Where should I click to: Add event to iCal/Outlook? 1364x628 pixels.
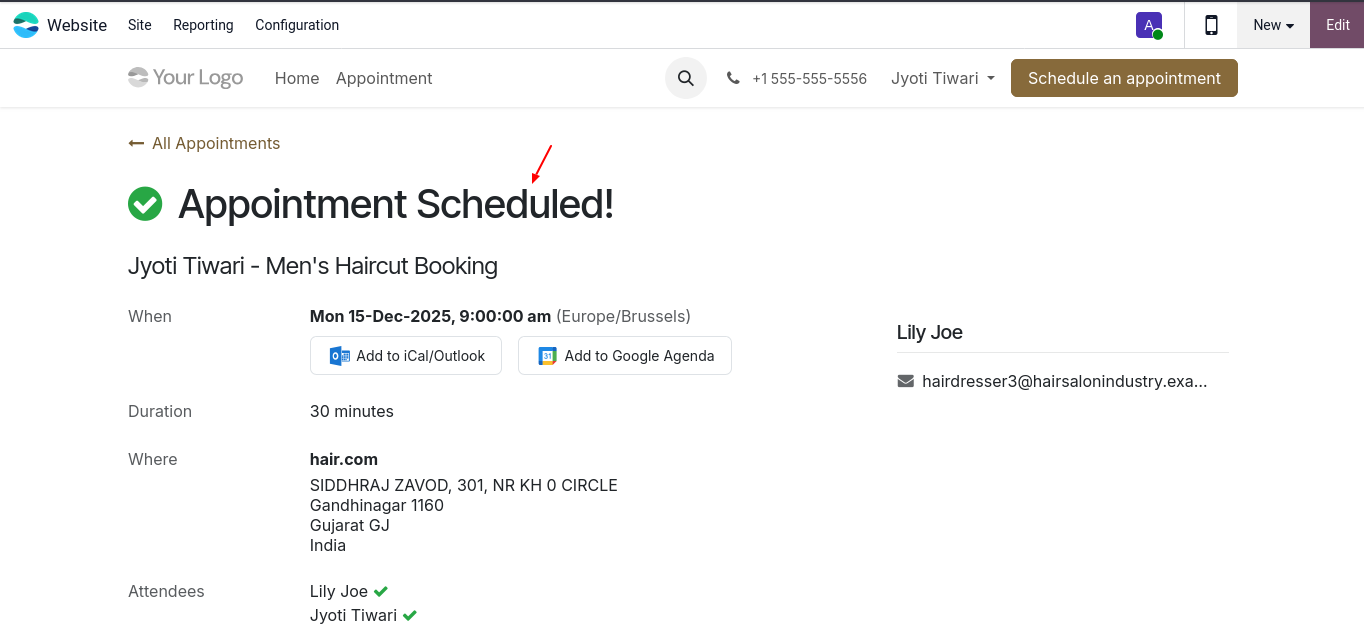tap(406, 356)
